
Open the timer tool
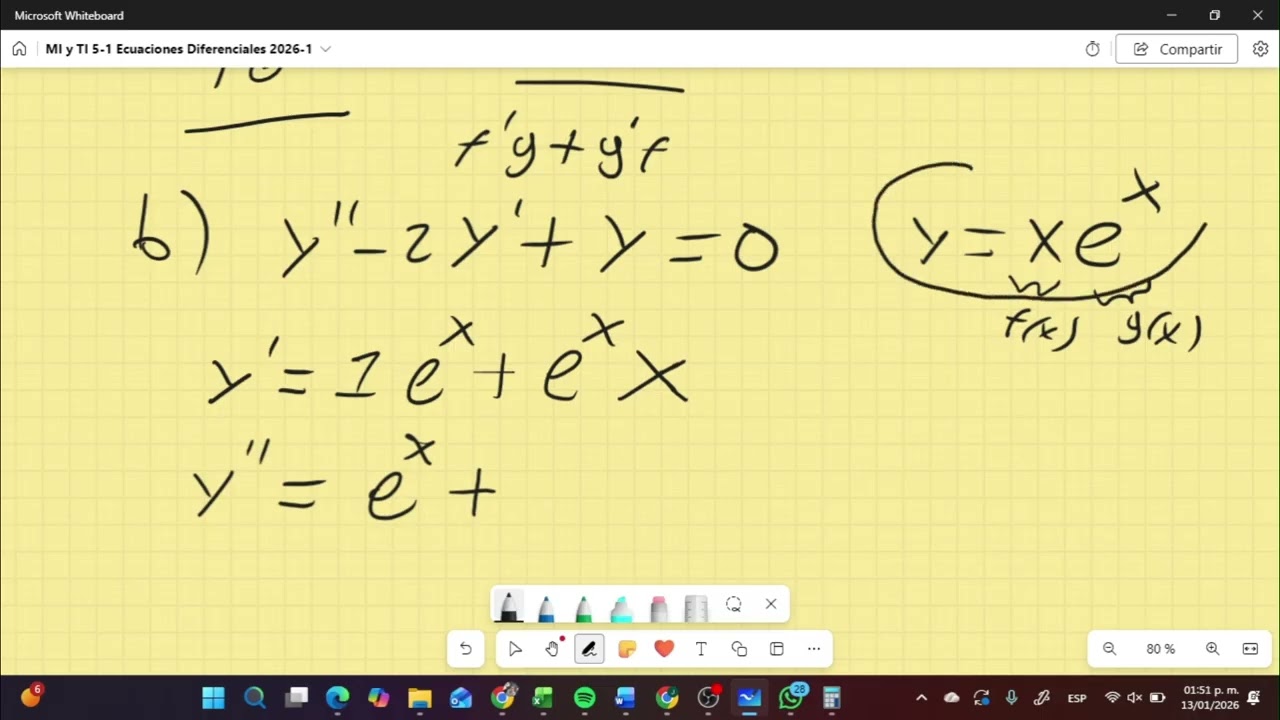tap(1092, 49)
